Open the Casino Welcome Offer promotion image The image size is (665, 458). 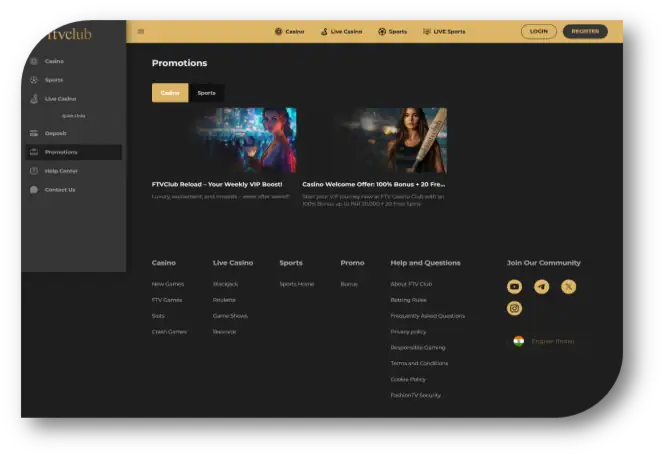coord(374,140)
